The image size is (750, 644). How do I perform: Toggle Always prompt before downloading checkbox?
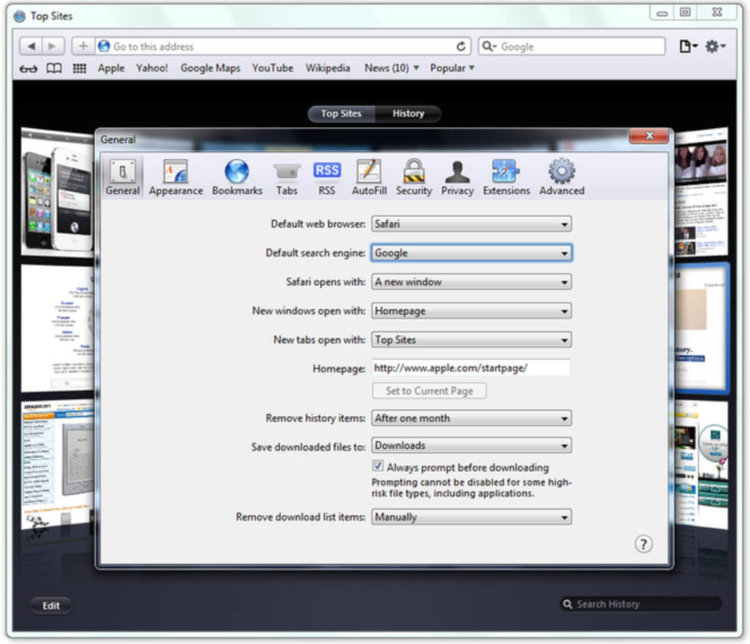pyautogui.click(x=378, y=466)
